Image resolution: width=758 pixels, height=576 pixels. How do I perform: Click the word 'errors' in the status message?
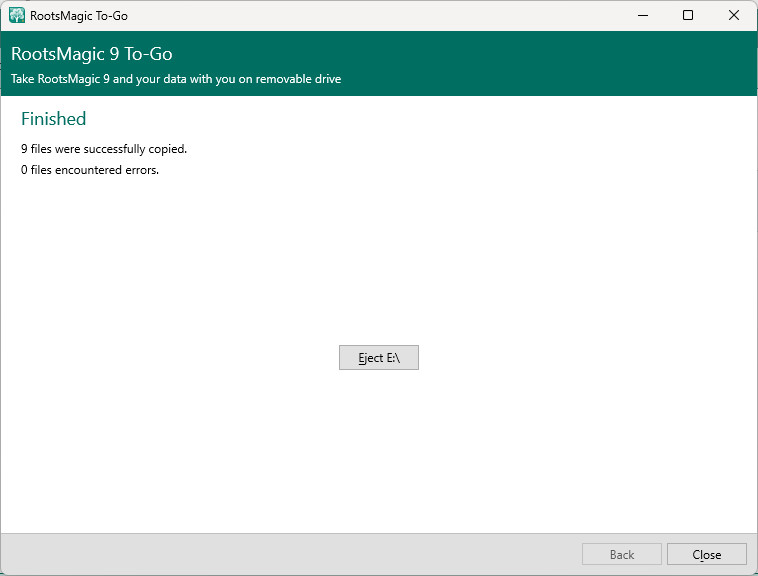[142, 170]
